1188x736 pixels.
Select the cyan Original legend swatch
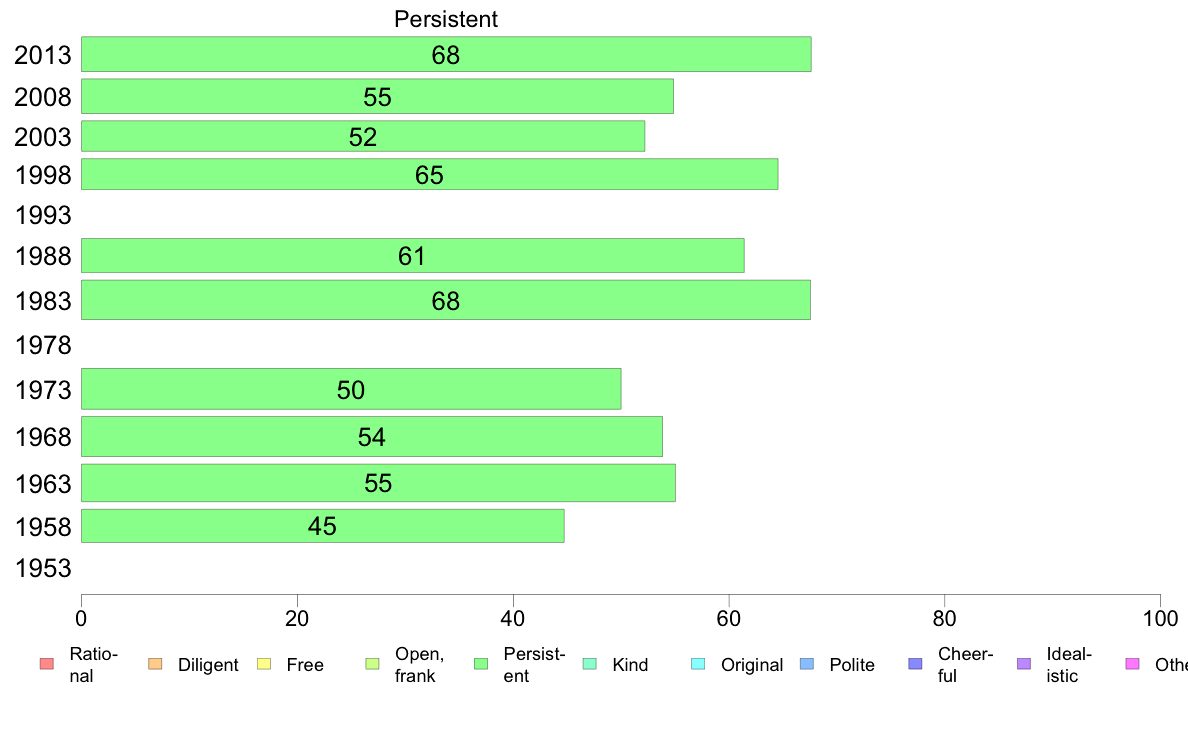tap(698, 664)
